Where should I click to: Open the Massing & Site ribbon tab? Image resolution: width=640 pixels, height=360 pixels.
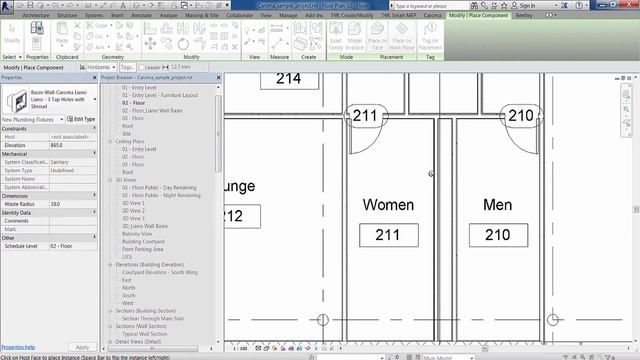202,15
